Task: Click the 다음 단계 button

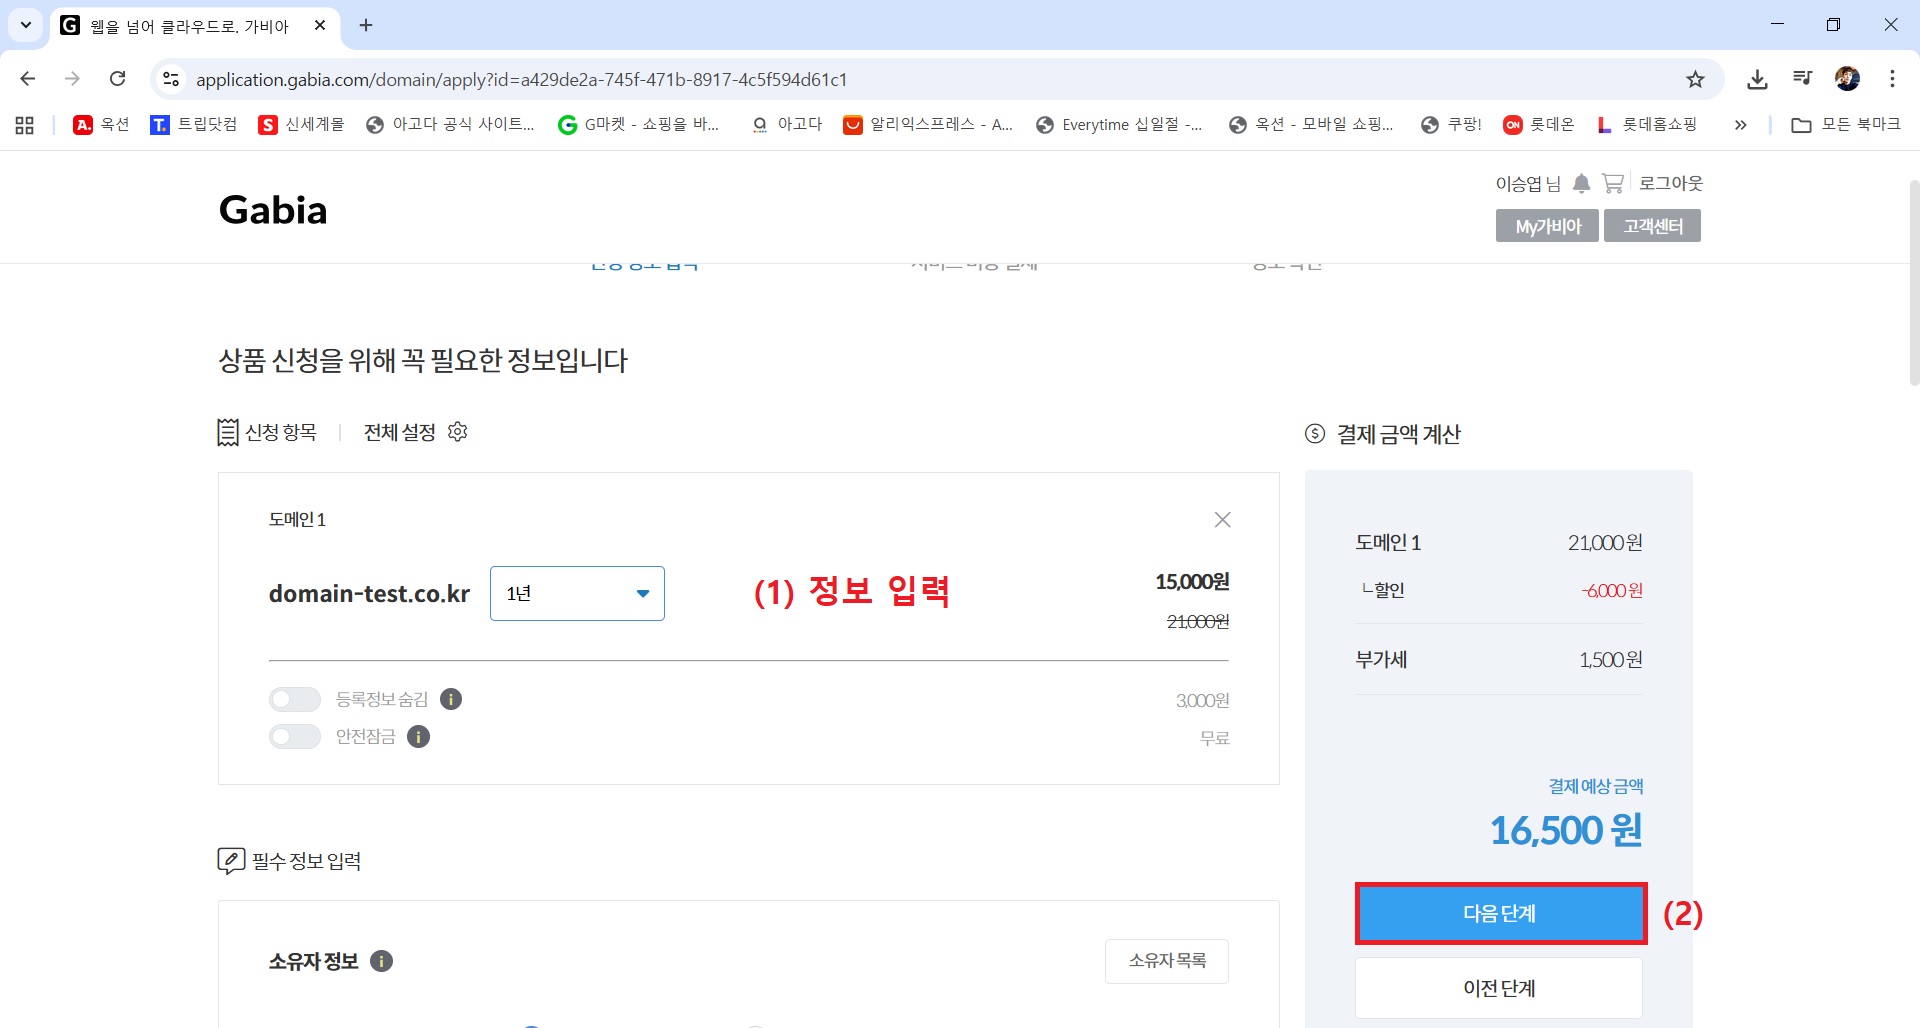Action: (x=1500, y=913)
